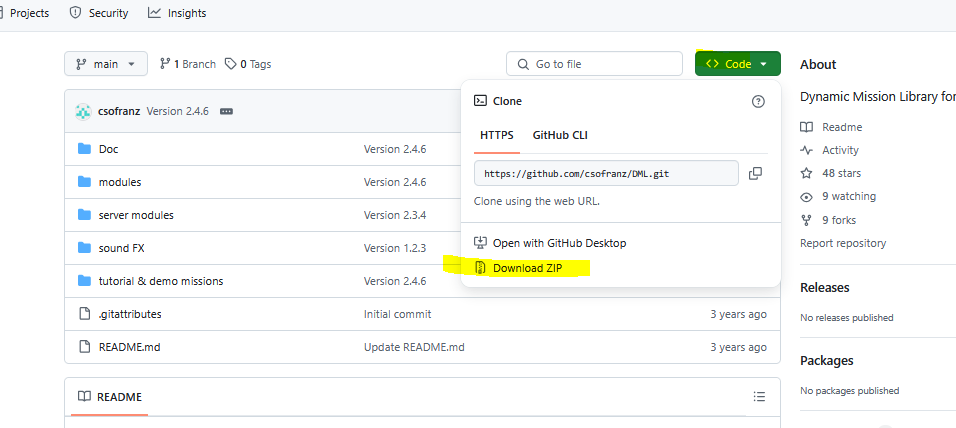Click the tag icon beside 0 Tags
The height and width of the screenshot is (428, 956).
coord(230,64)
